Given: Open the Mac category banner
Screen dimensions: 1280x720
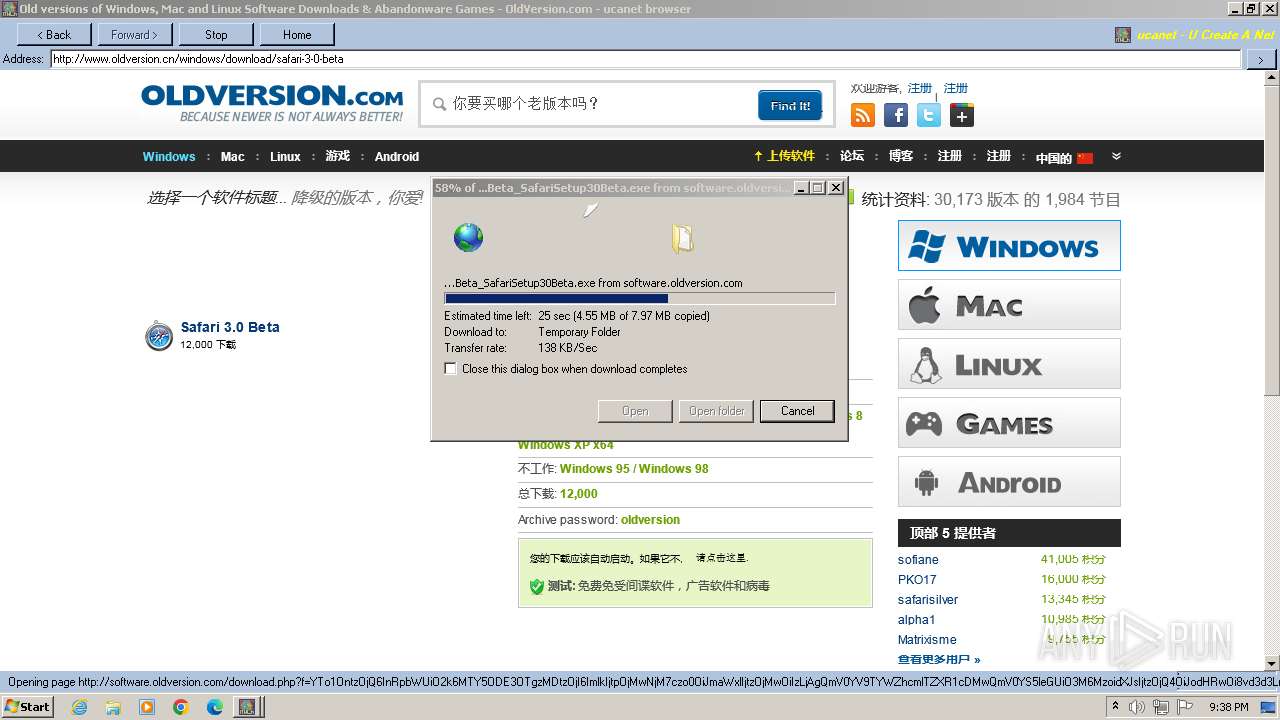Looking at the screenshot, I should (x=1009, y=305).
